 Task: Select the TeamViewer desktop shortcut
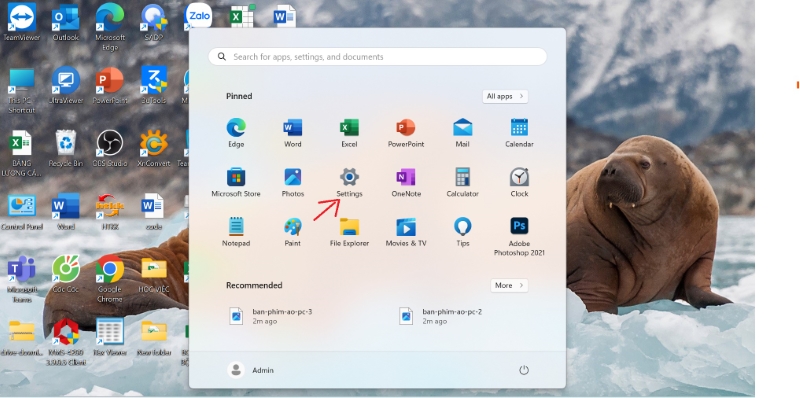pyautogui.click(x=21, y=22)
